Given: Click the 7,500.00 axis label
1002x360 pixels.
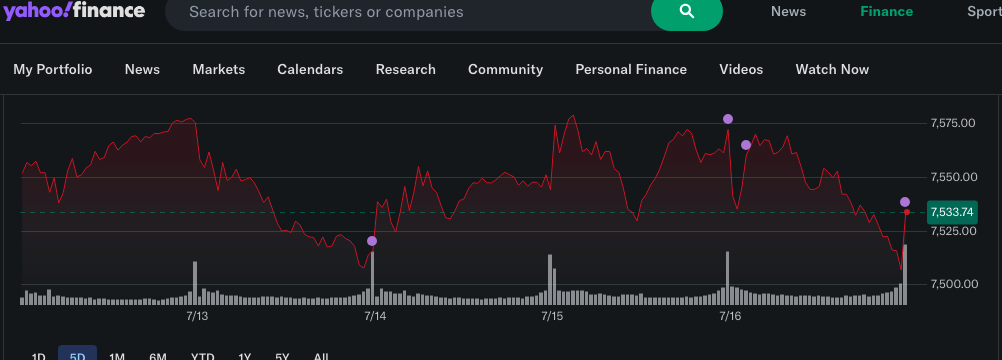Looking at the screenshot, I should [953, 284].
